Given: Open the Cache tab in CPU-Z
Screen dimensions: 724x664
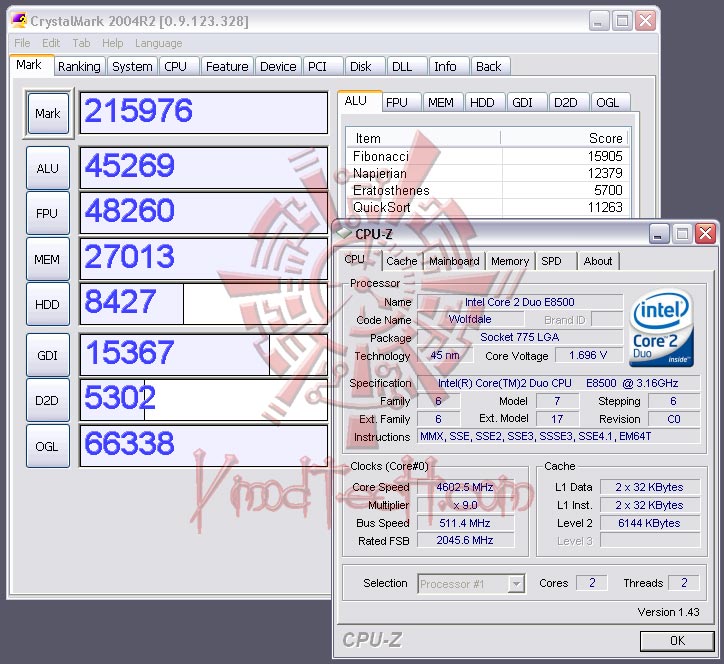Looking at the screenshot, I should click(x=402, y=261).
